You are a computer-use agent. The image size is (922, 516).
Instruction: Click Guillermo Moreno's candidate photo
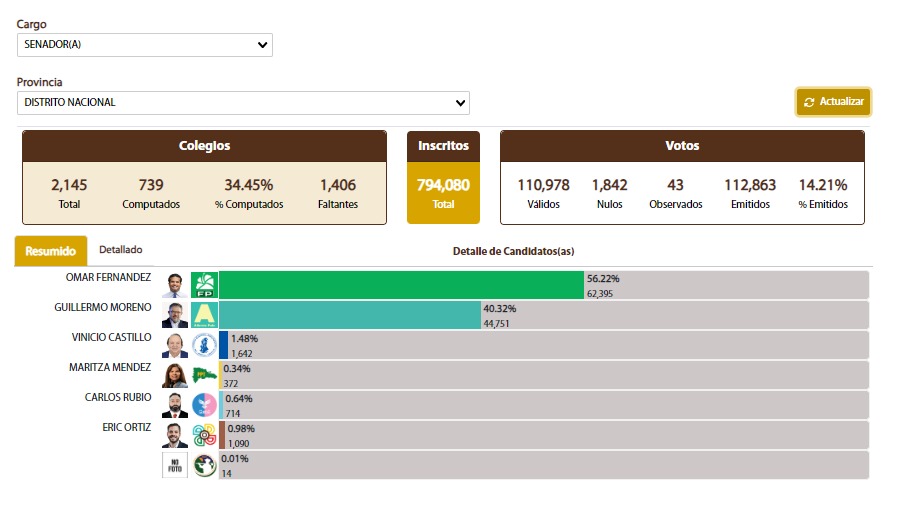click(x=175, y=315)
